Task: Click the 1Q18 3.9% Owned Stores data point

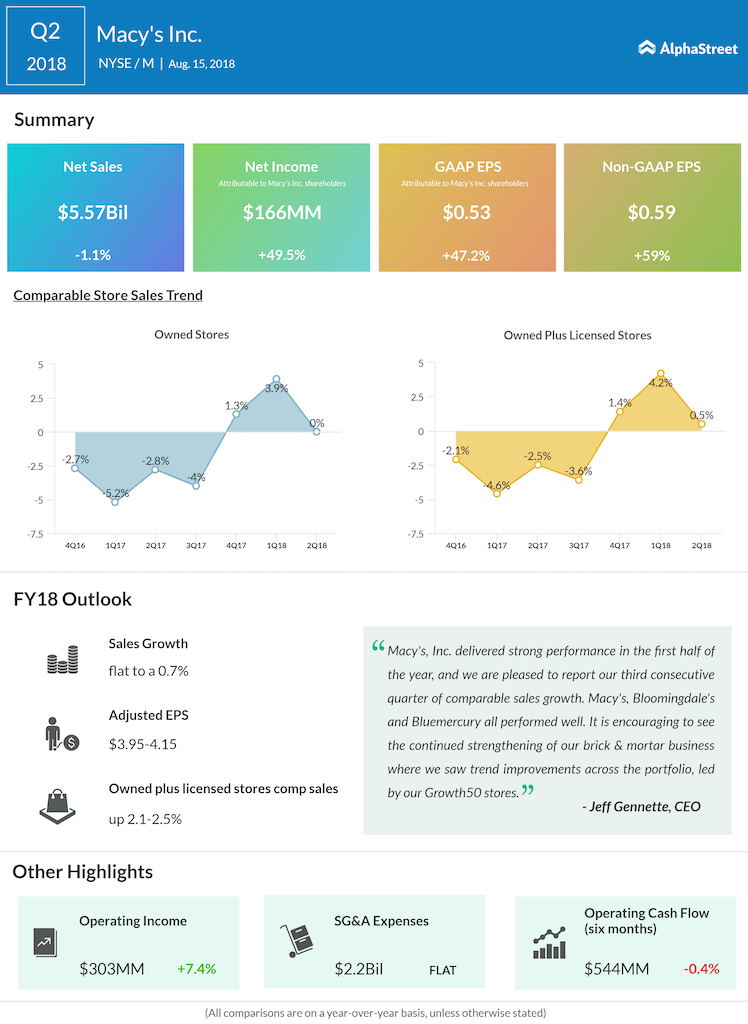Action: [276, 380]
